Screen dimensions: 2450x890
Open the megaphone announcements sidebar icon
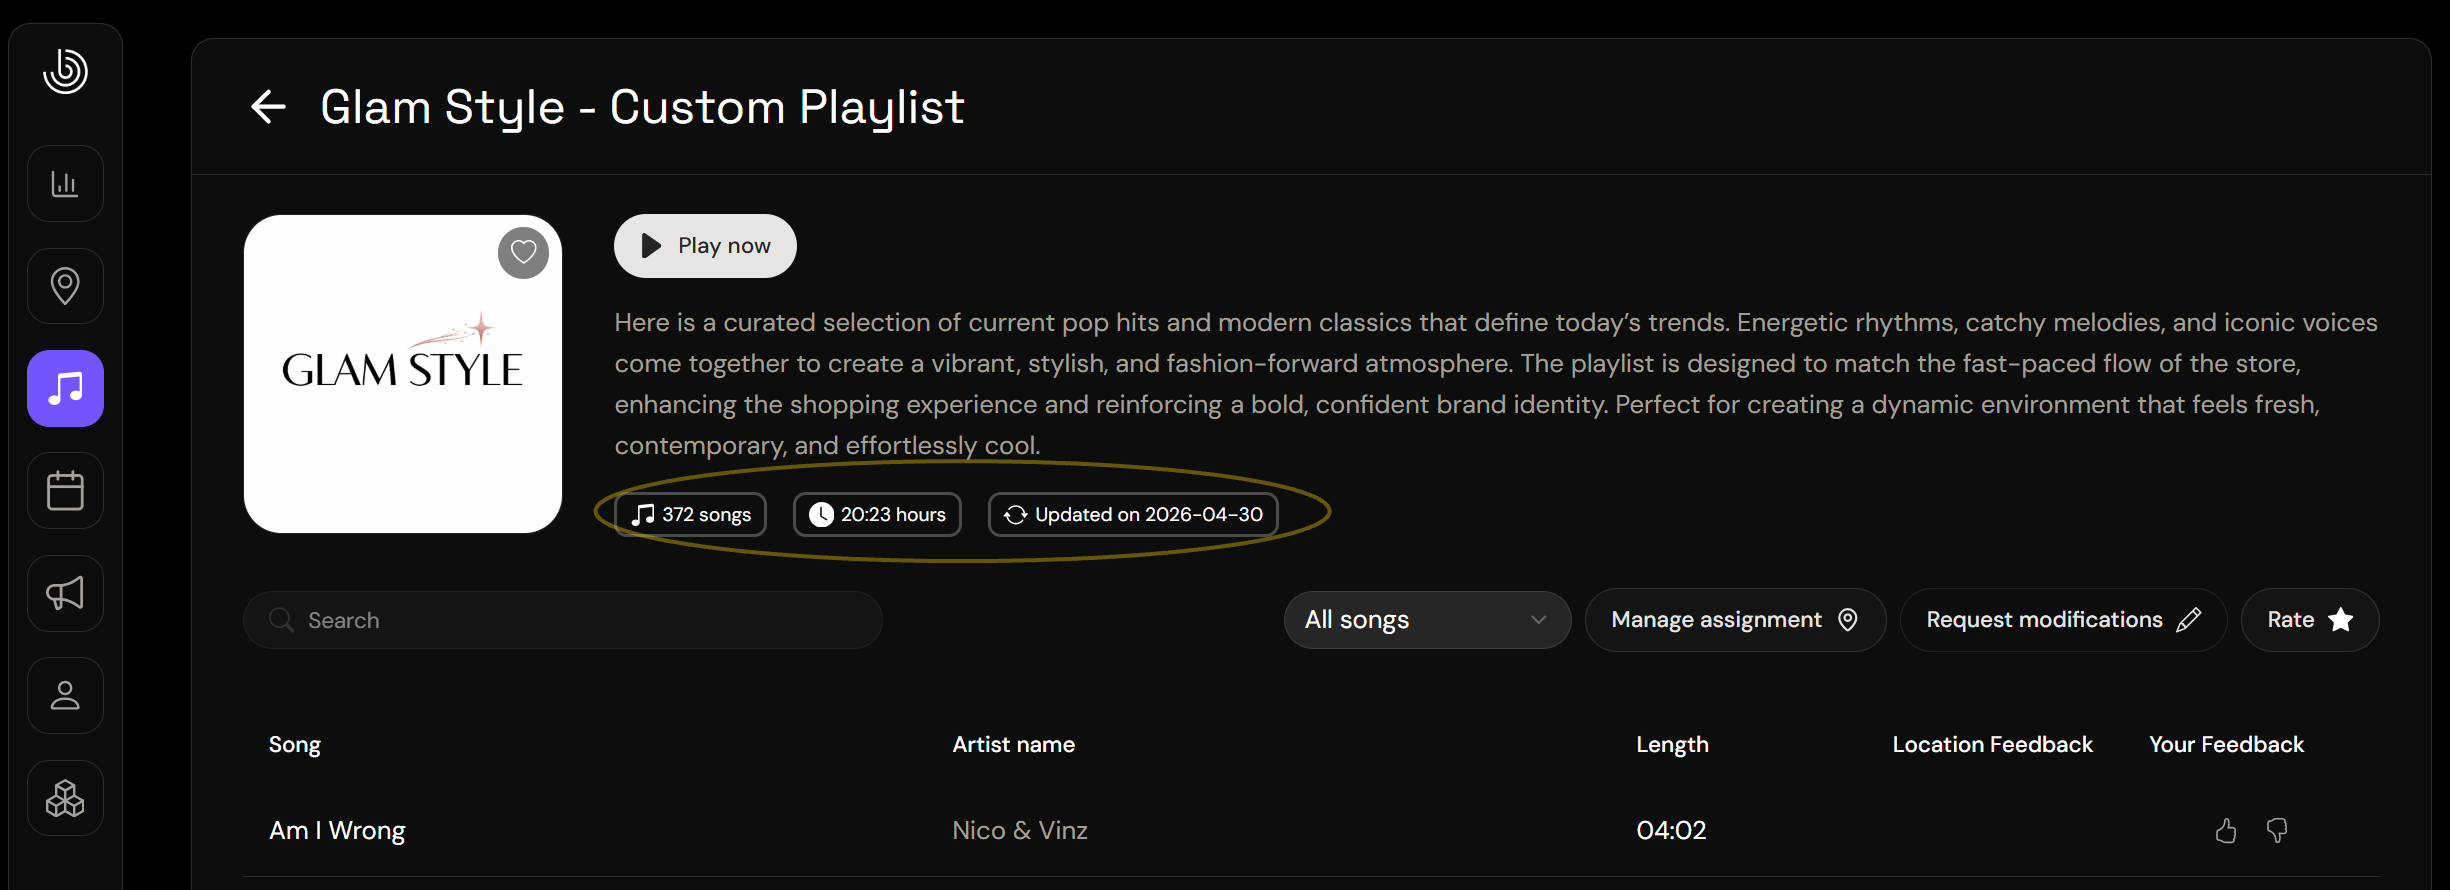[65, 594]
